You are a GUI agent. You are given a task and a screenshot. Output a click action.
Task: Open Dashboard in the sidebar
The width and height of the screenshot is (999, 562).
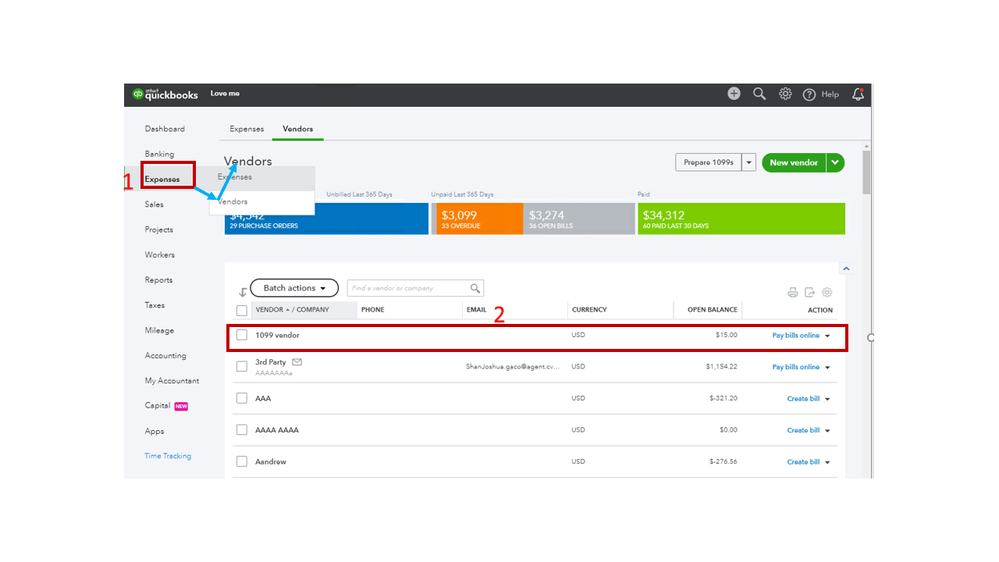pyautogui.click(x=164, y=129)
